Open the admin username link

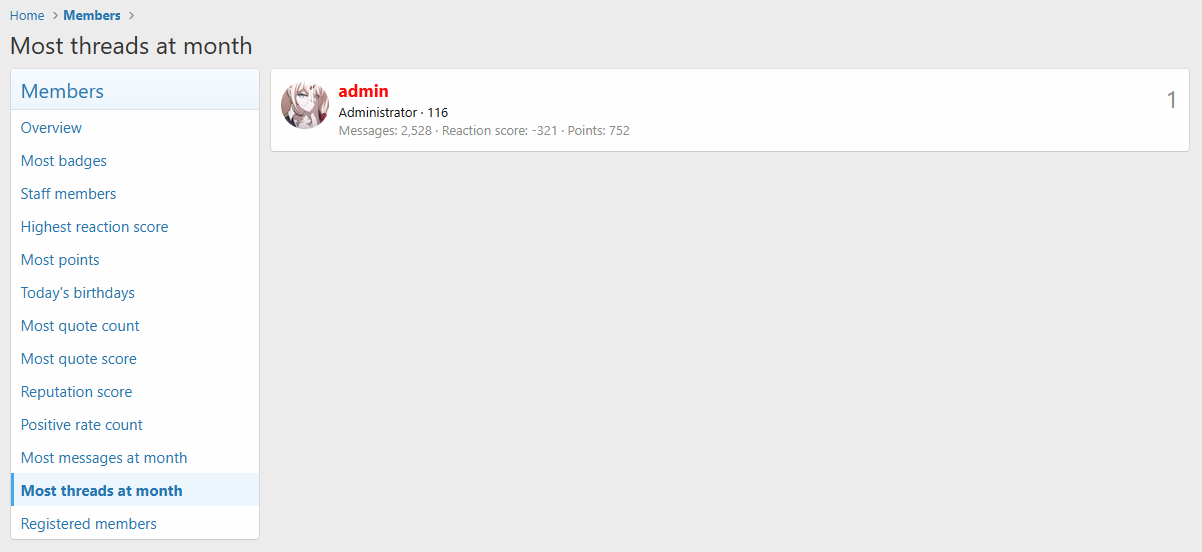[x=364, y=91]
